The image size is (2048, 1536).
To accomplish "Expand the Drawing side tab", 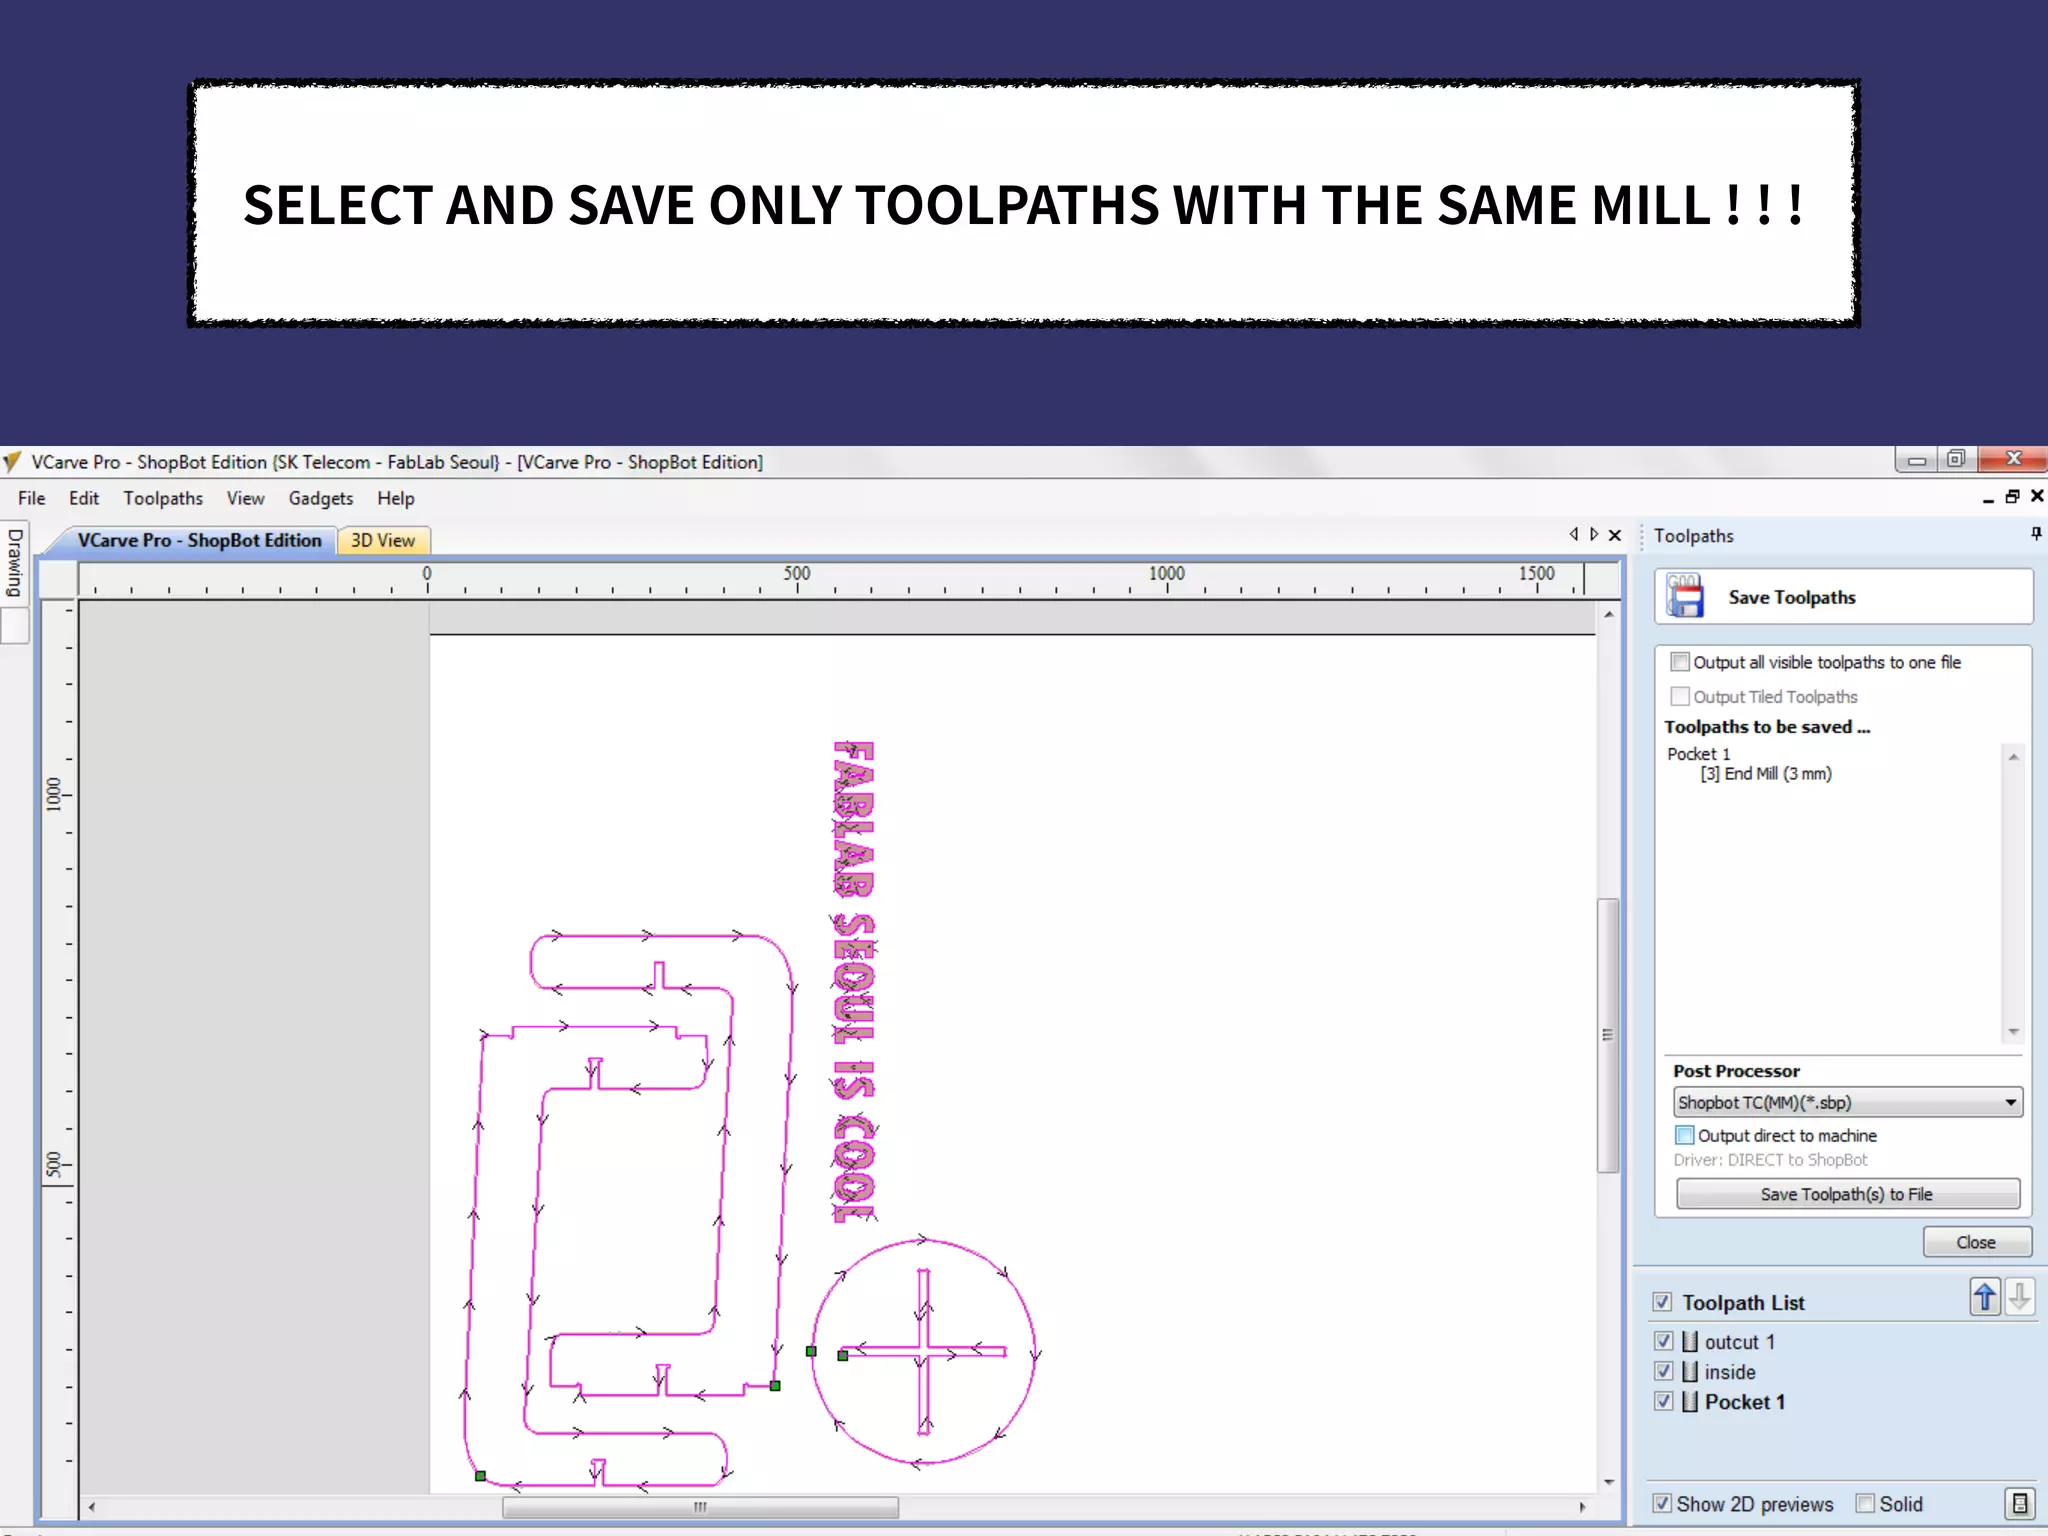I will click(x=15, y=563).
